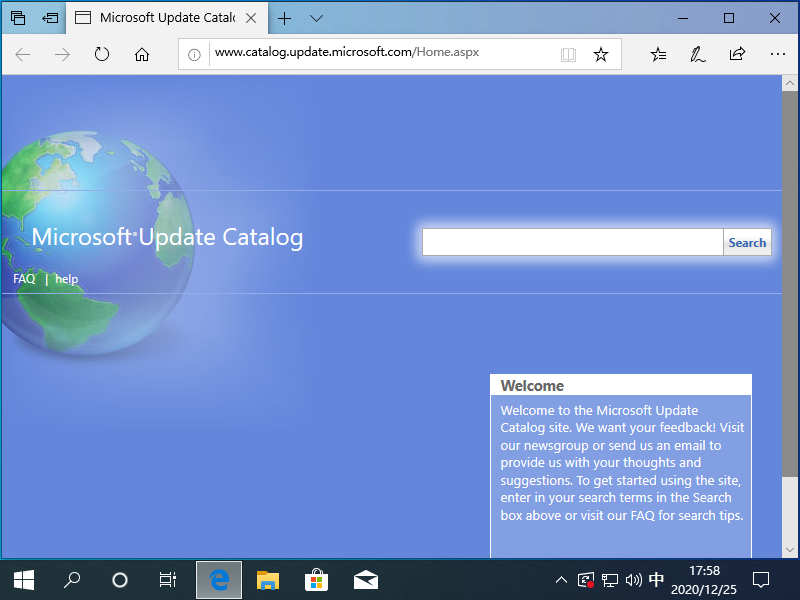Open a new tab
The height and width of the screenshot is (600, 800).
285,18
